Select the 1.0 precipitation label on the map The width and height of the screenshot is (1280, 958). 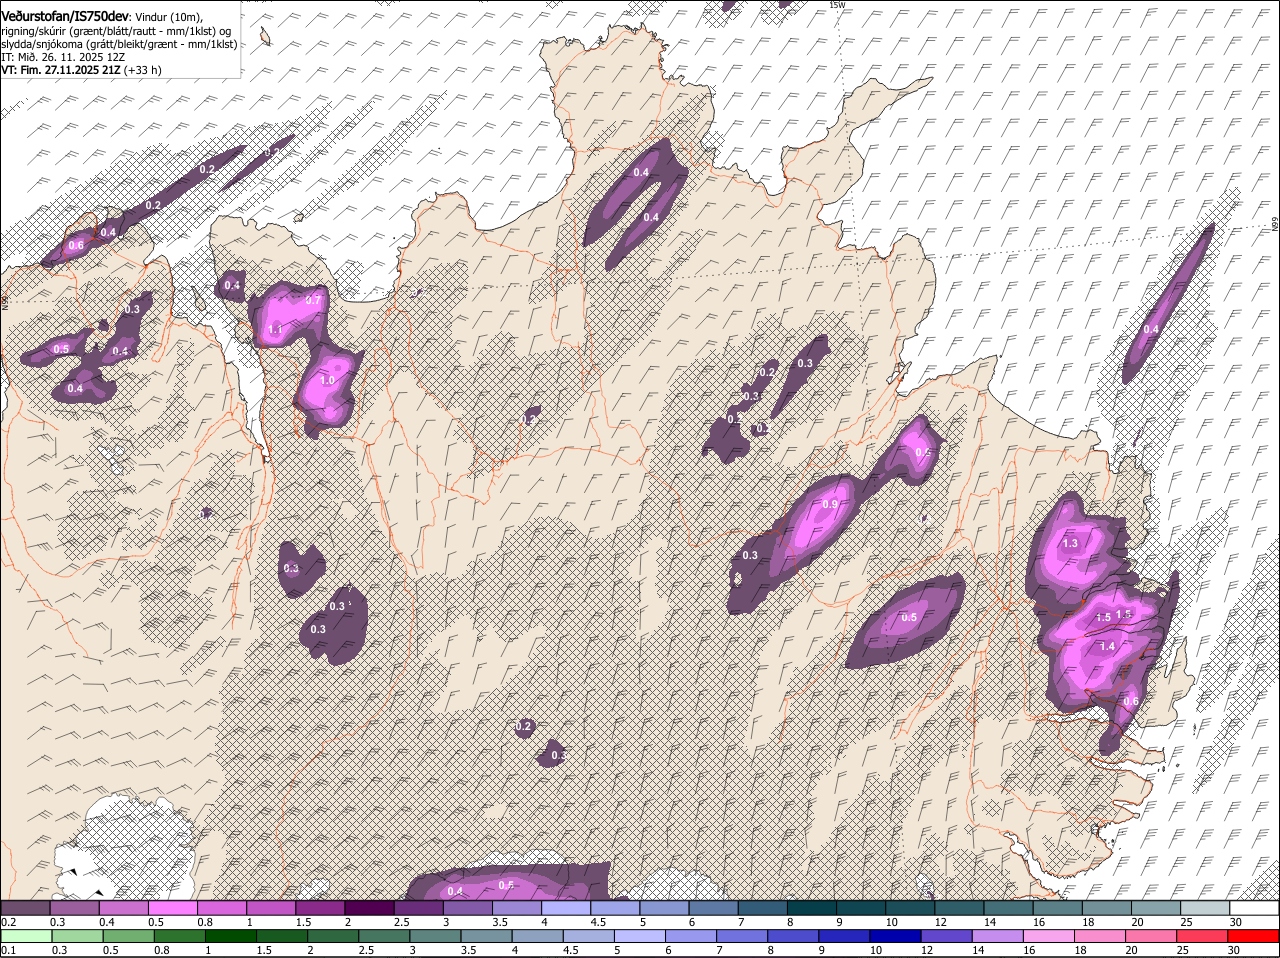(x=327, y=381)
